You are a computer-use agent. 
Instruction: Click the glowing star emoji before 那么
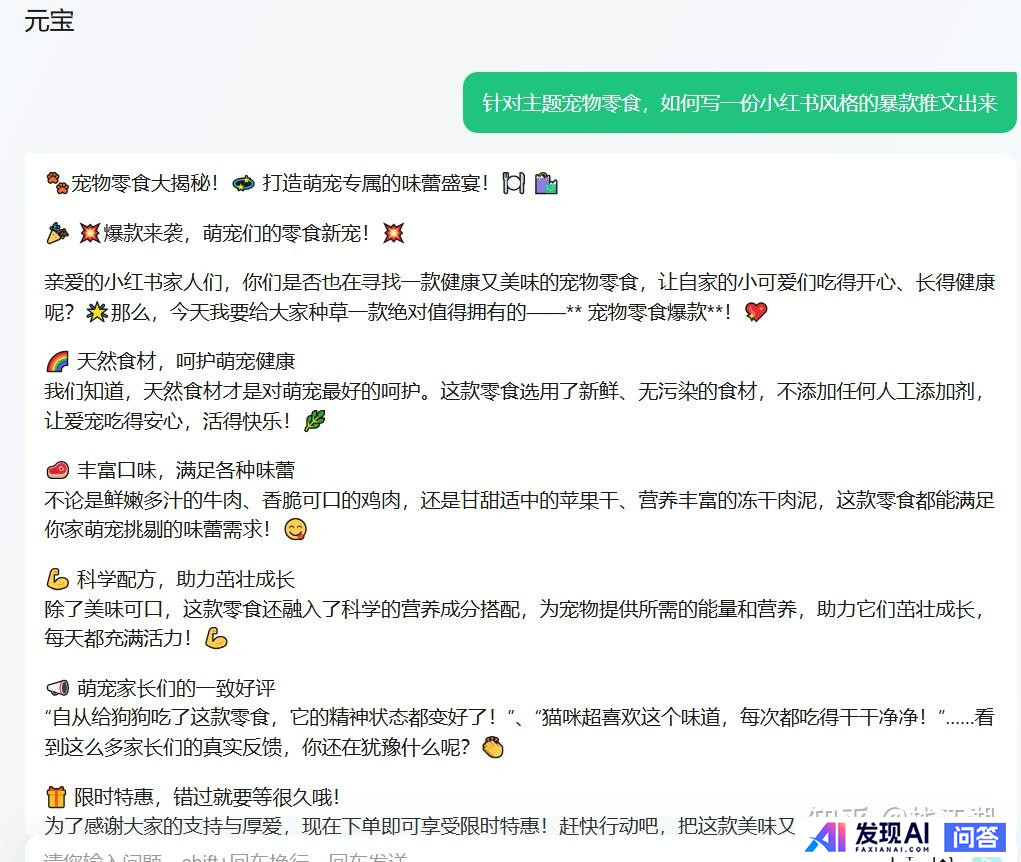pyautogui.click(x=96, y=312)
